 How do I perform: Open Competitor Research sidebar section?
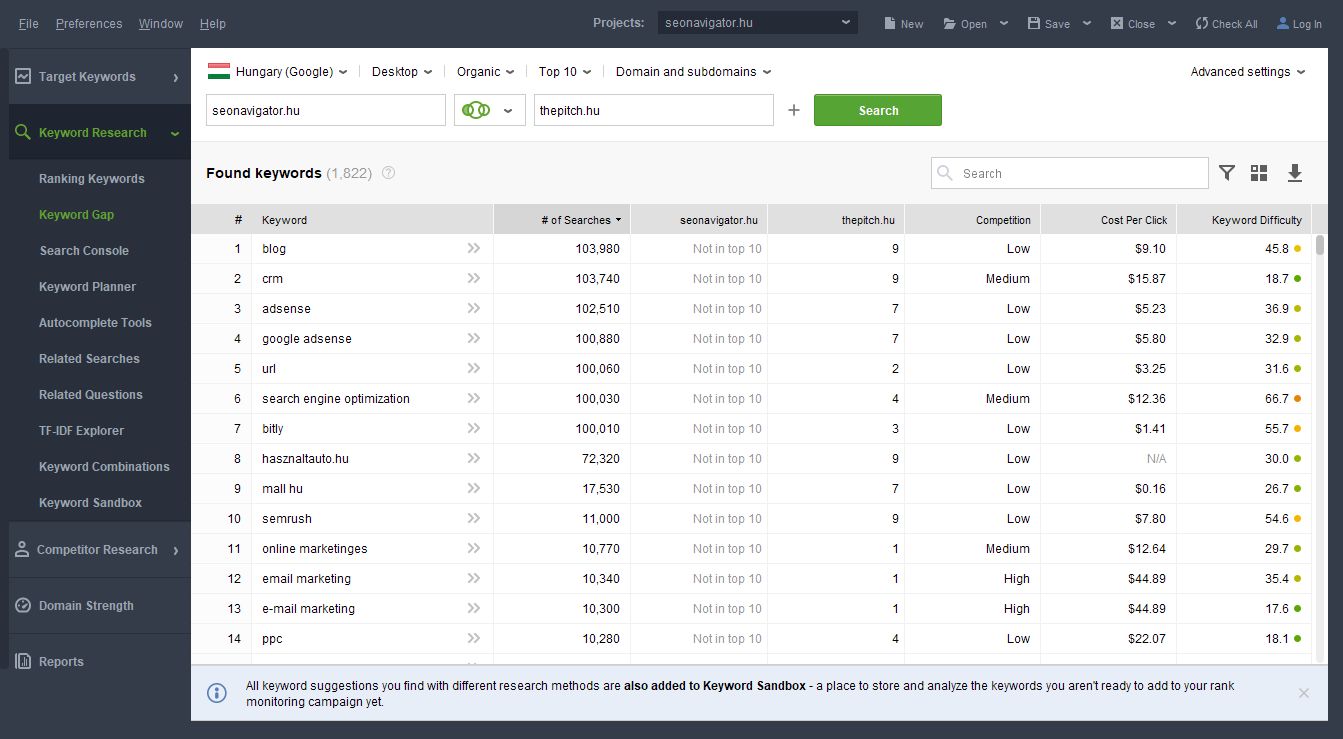(x=99, y=549)
